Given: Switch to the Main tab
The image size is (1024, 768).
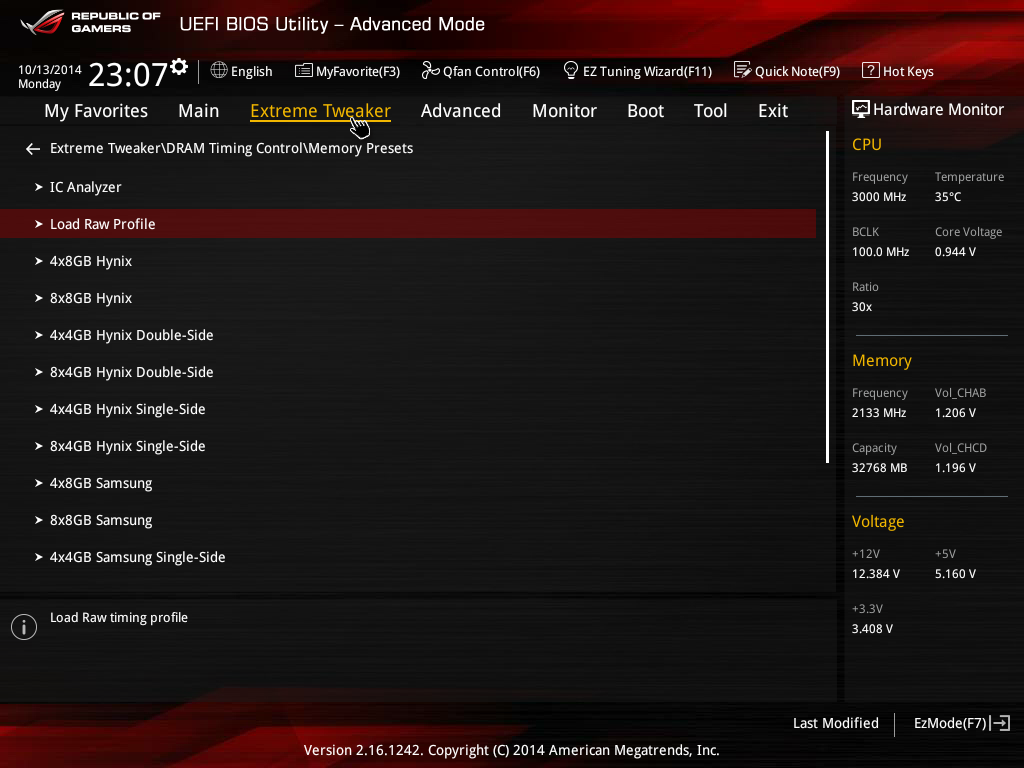Looking at the screenshot, I should (199, 111).
